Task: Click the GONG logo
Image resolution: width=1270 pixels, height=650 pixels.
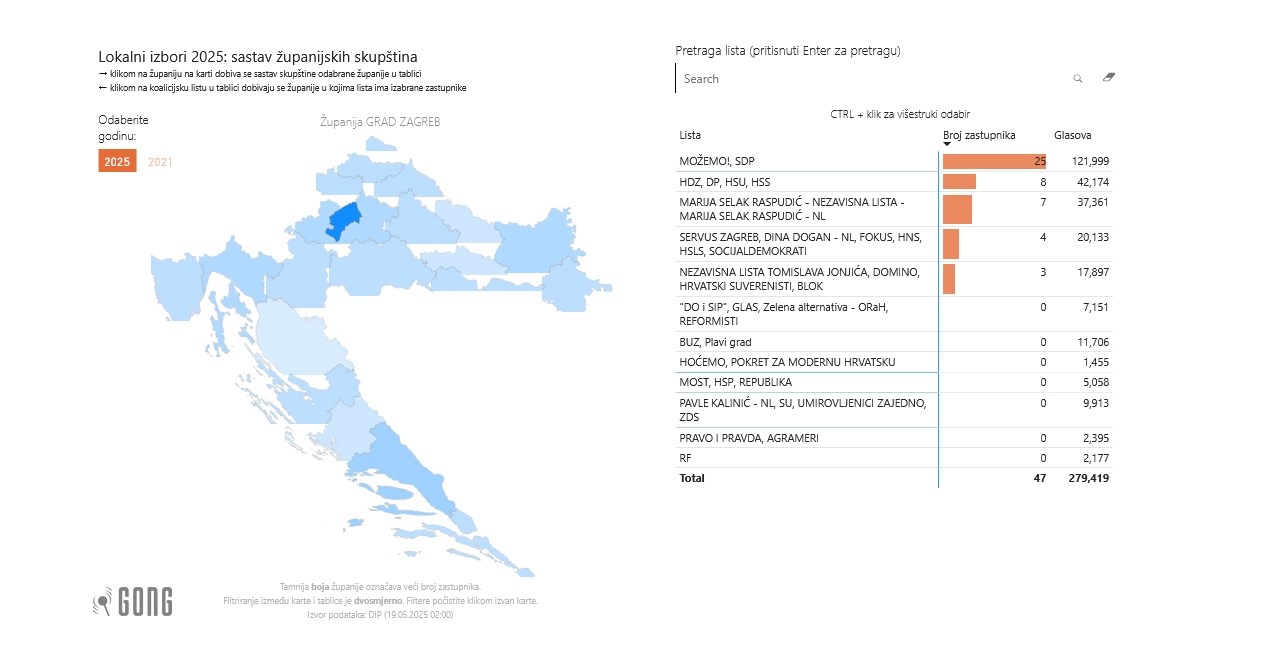Action: (x=133, y=602)
